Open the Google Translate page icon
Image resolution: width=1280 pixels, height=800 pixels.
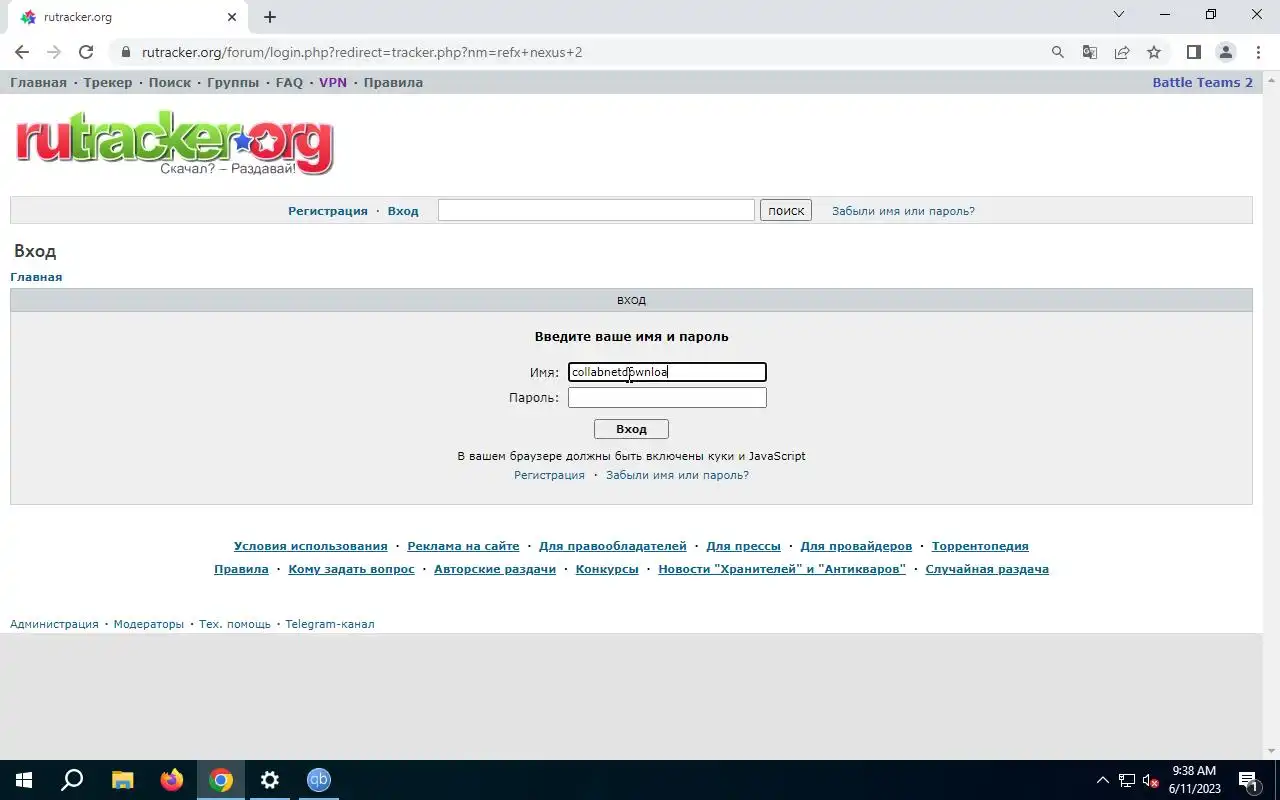click(1090, 52)
